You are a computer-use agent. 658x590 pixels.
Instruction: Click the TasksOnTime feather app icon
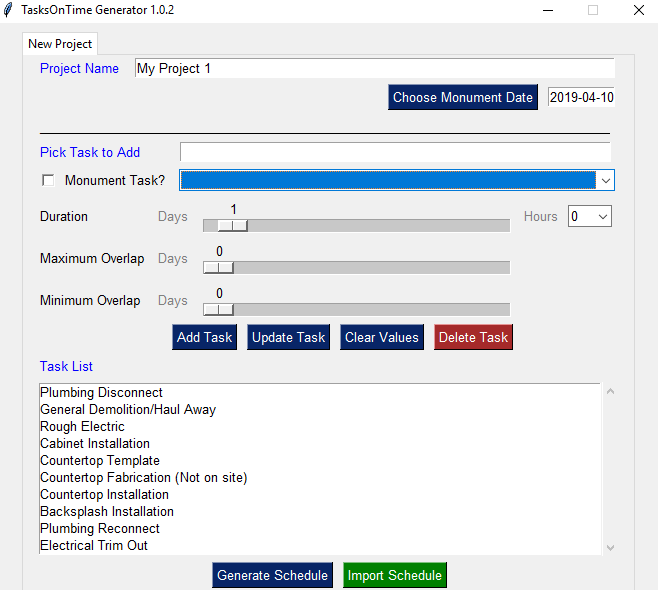pyautogui.click(x=9, y=10)
